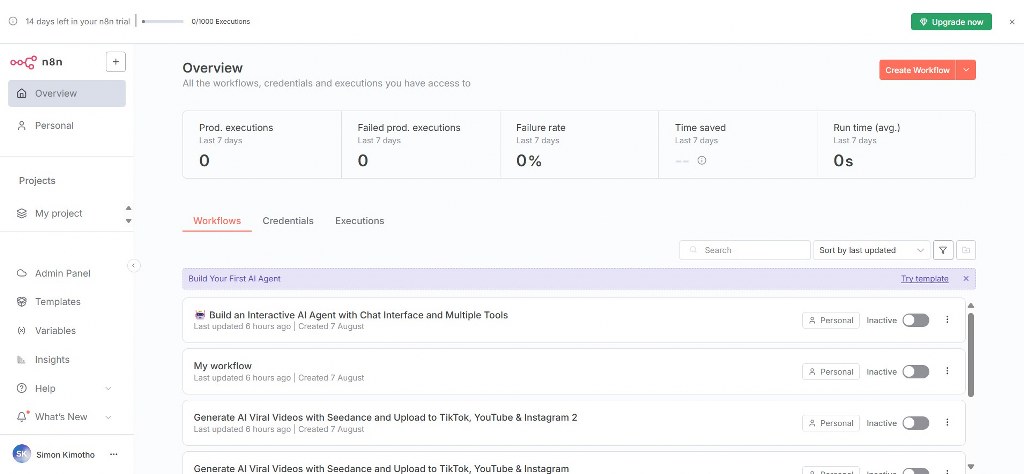
Task: Click the ellipsis next to Simon Kimotho
Action: pos(114,454)
